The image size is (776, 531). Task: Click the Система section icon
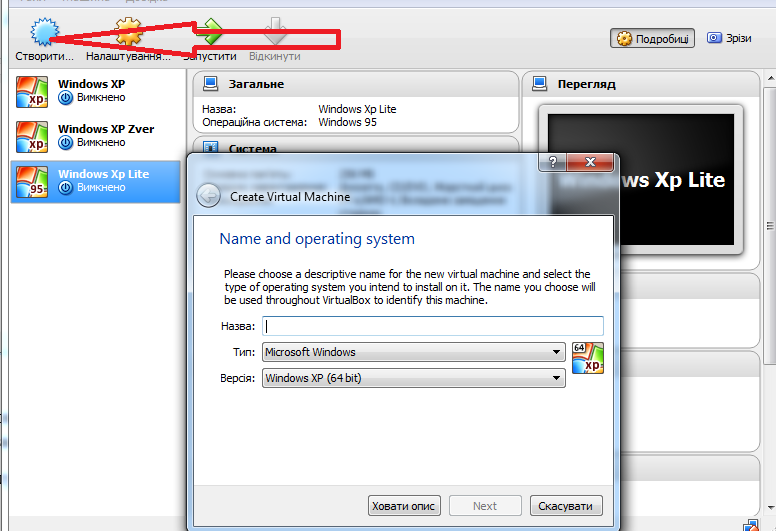(211, 147)
